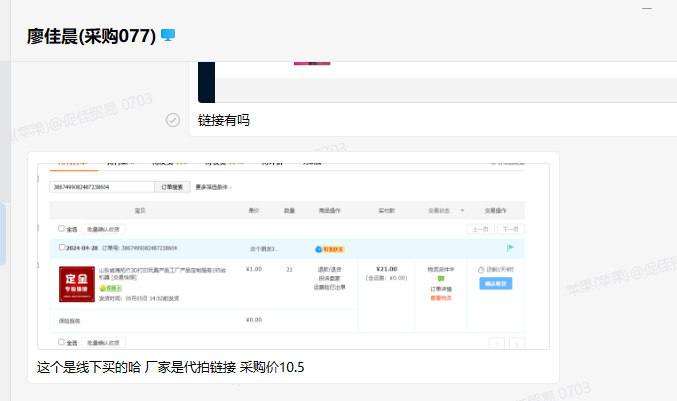Tick the upper 全选 select-all checkbox

[x=61, y=229]
